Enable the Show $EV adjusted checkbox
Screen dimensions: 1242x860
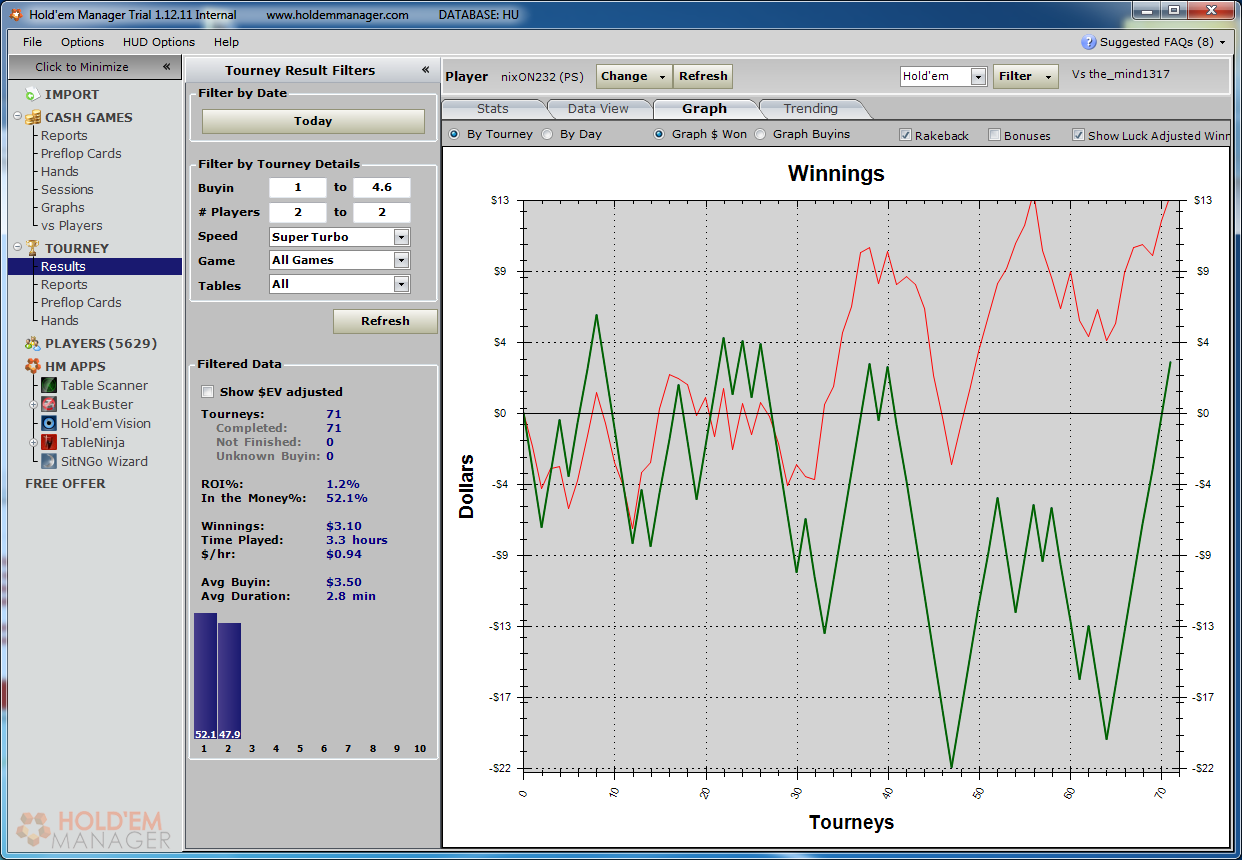[x=208, y=392]
